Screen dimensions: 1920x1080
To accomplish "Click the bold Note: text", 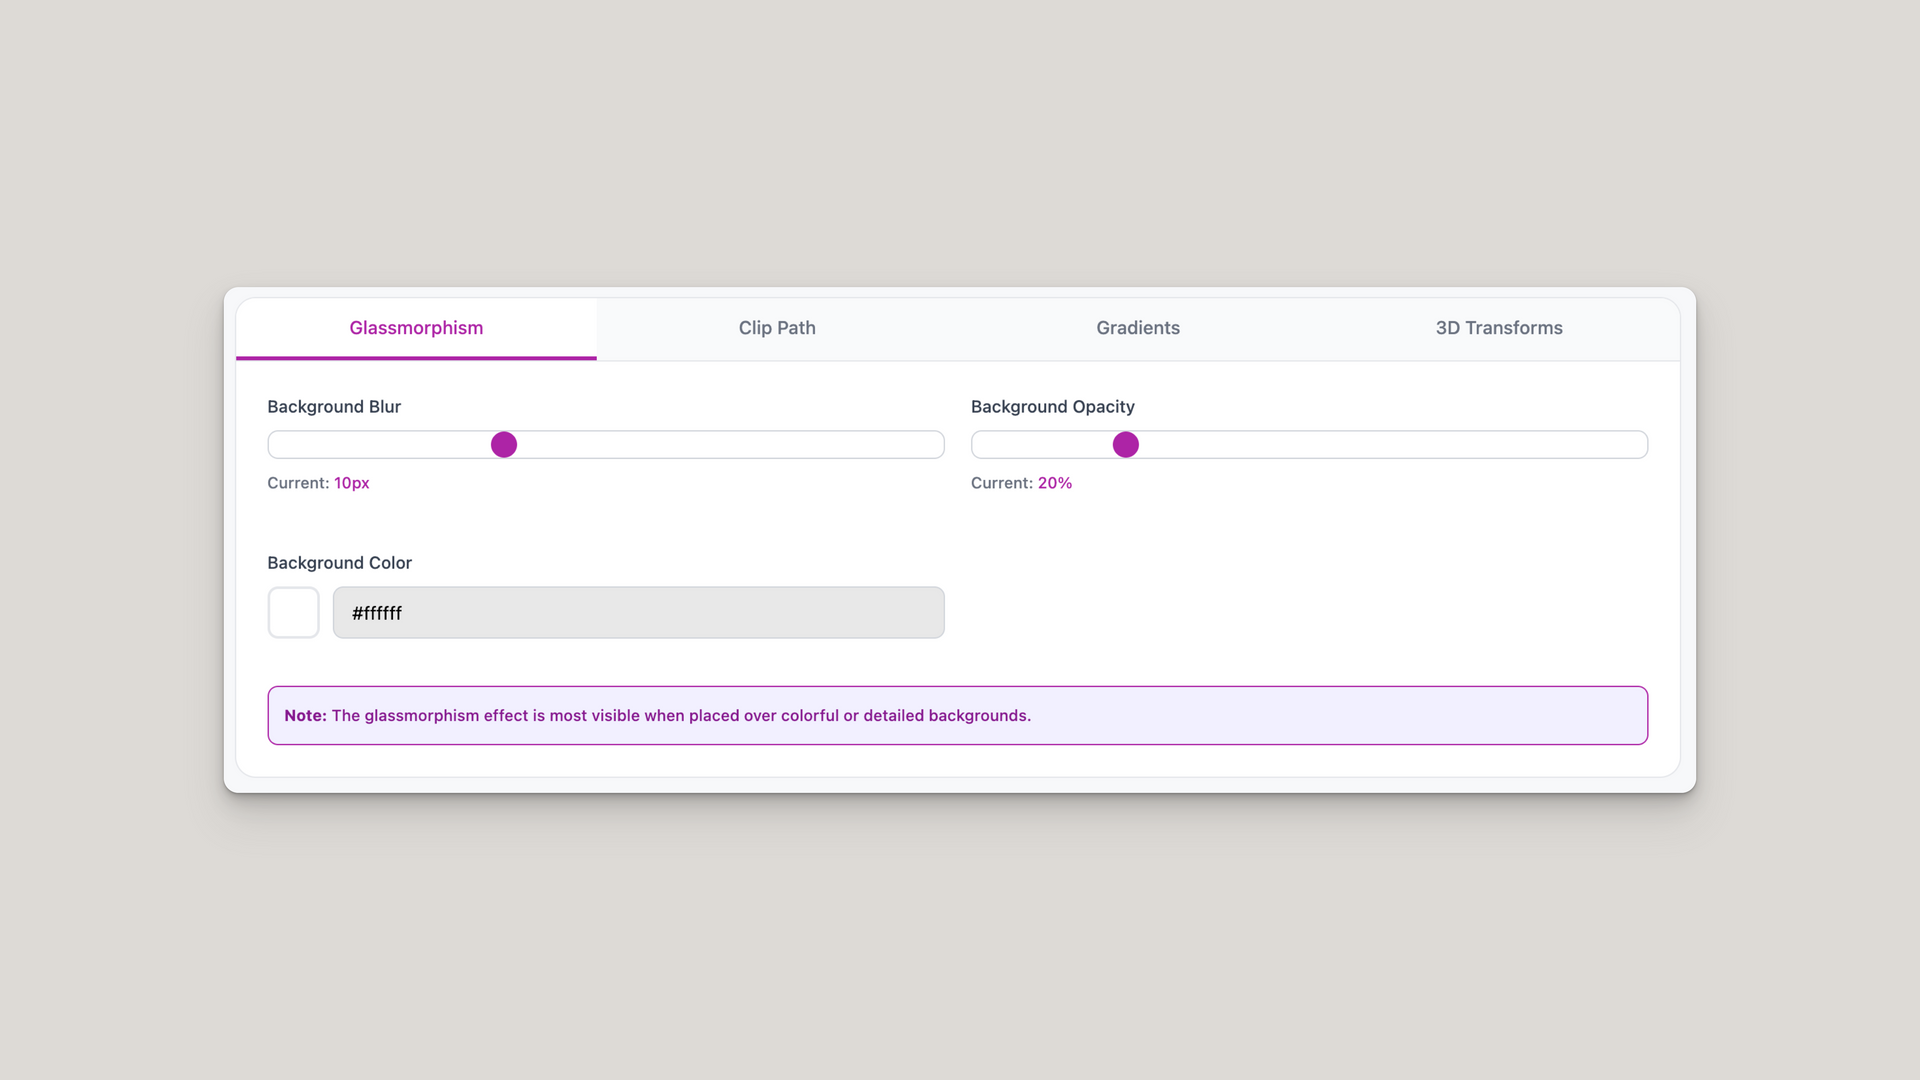I will pyautogui.click(x=305, y=716).
